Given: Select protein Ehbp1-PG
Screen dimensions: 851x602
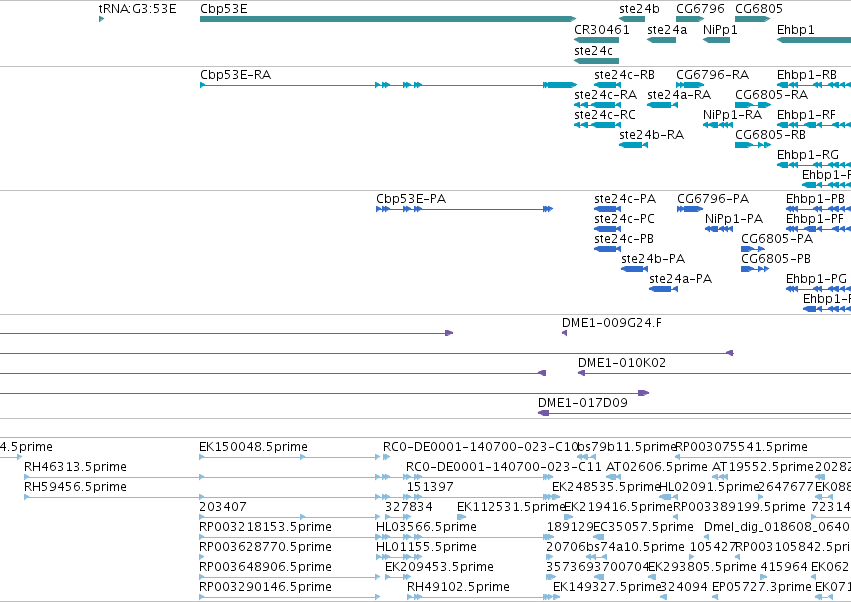Looking at the screenshot, I should (x=818, y=289).
